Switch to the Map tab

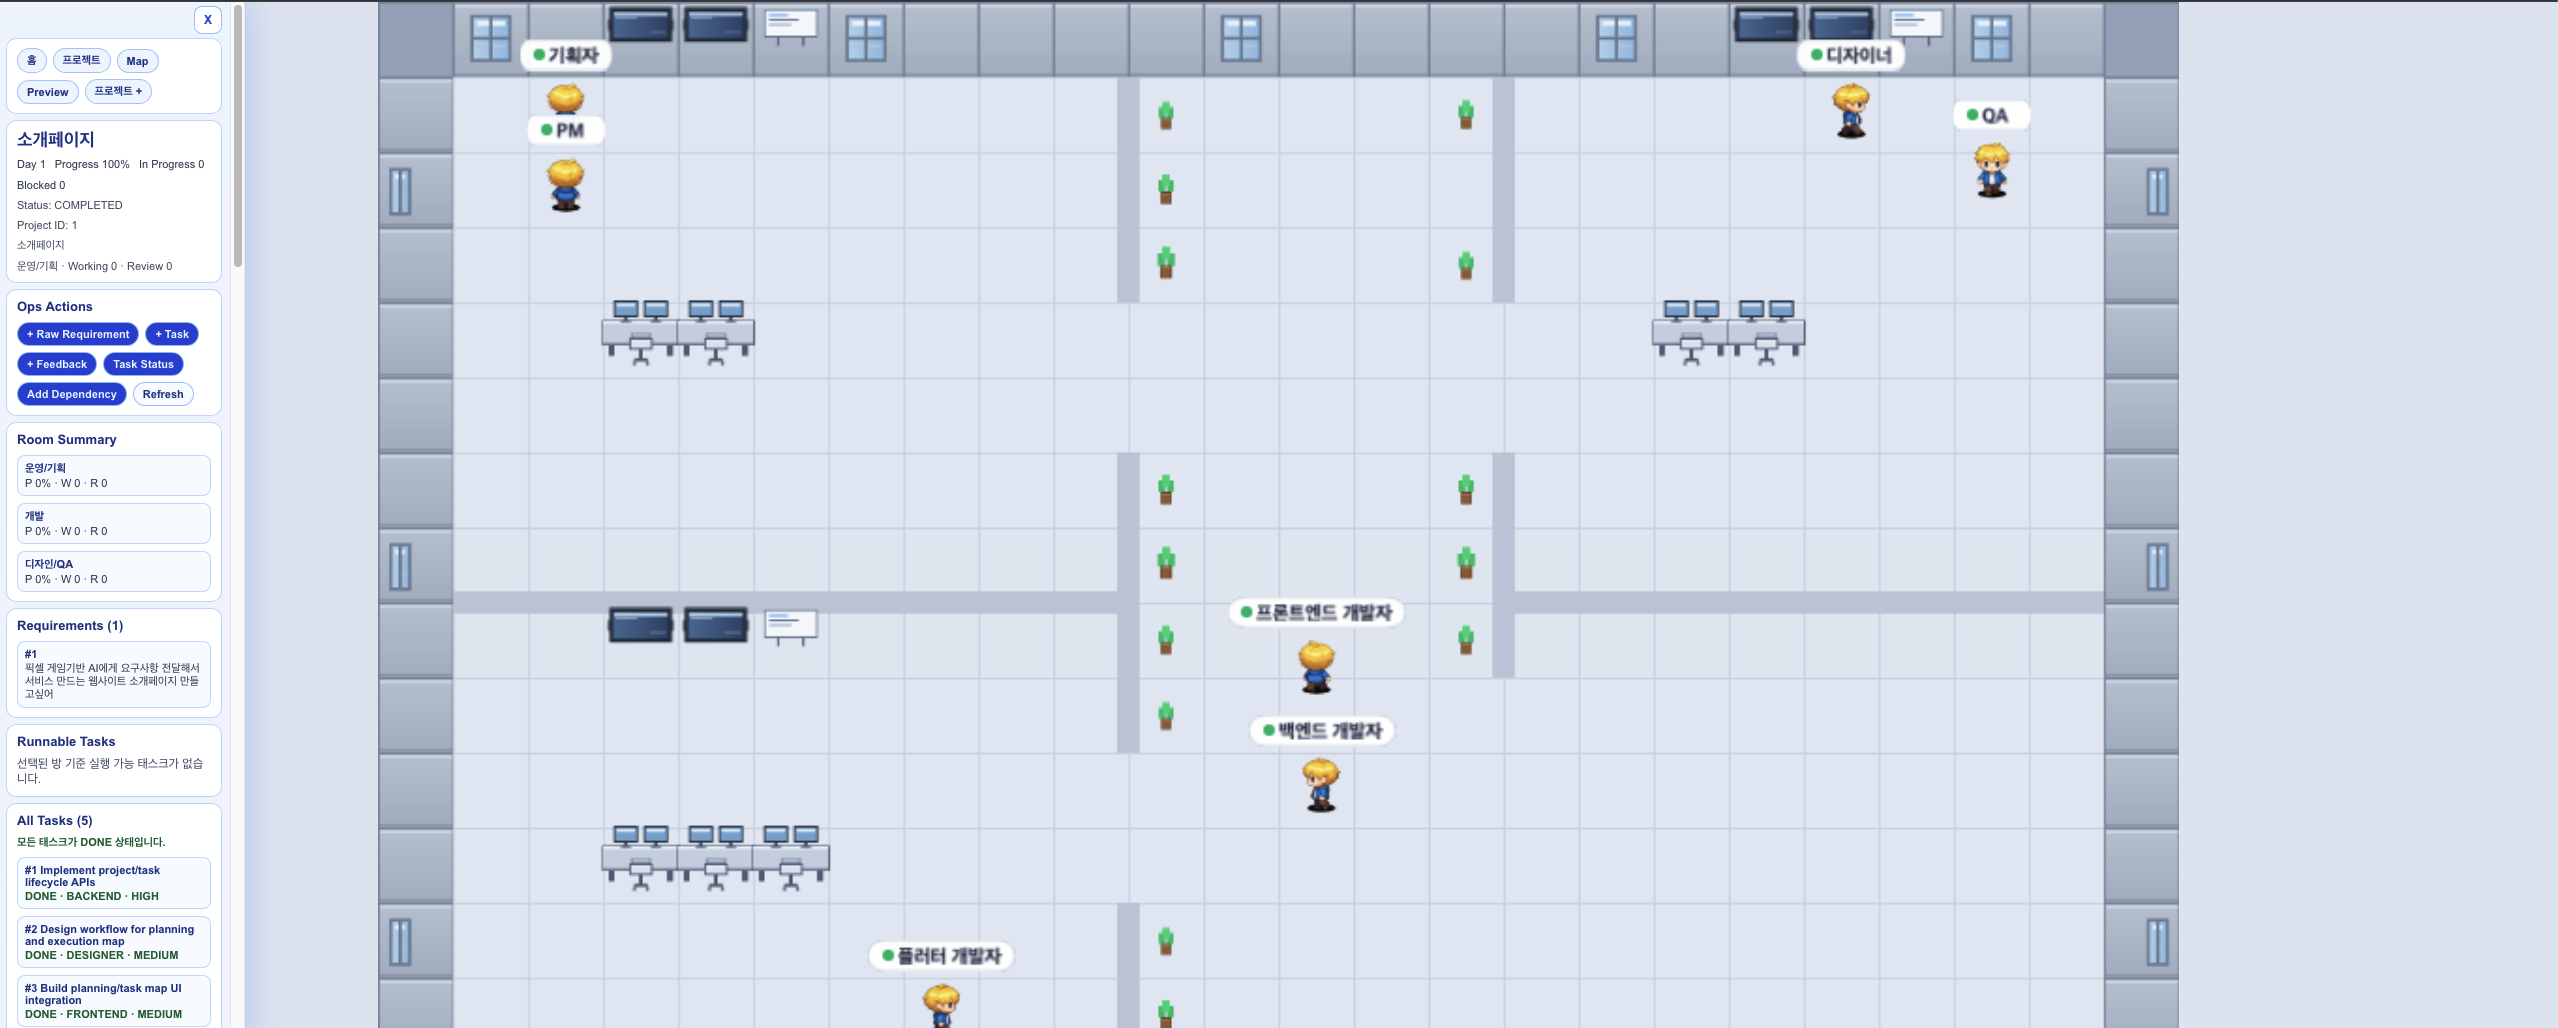point(137,61)
